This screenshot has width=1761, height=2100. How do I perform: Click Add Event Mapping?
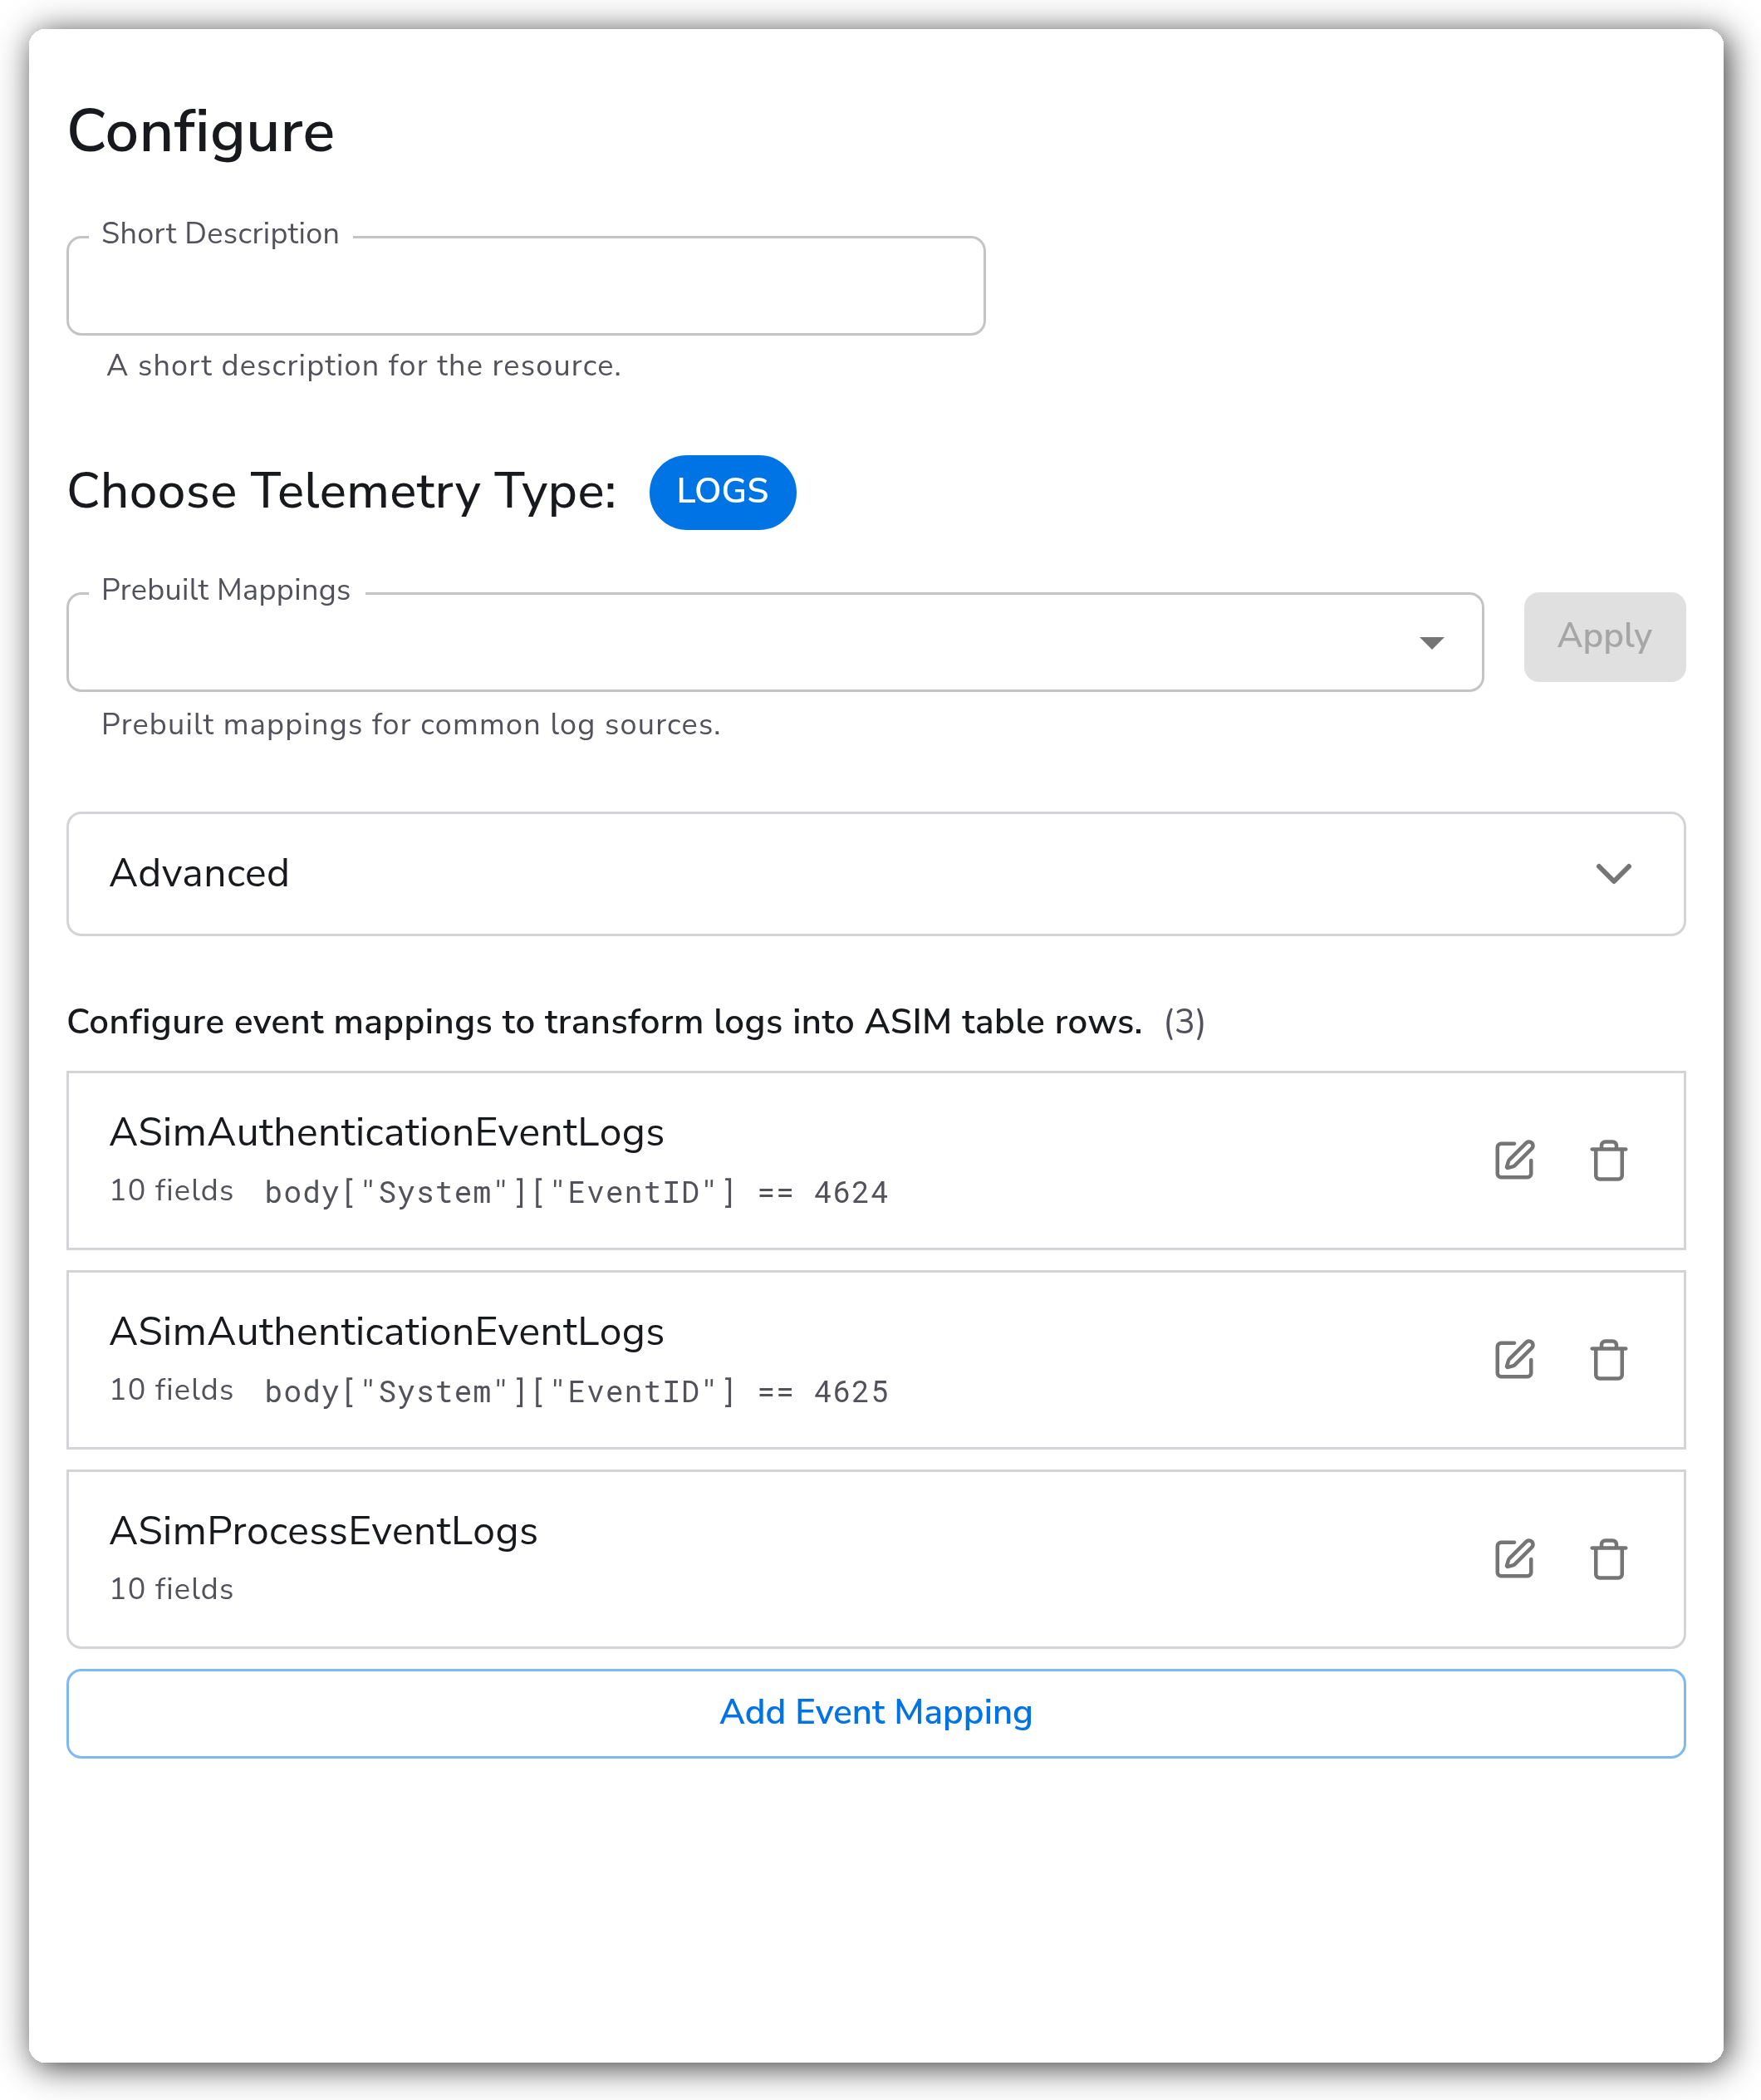[876, 1712]
